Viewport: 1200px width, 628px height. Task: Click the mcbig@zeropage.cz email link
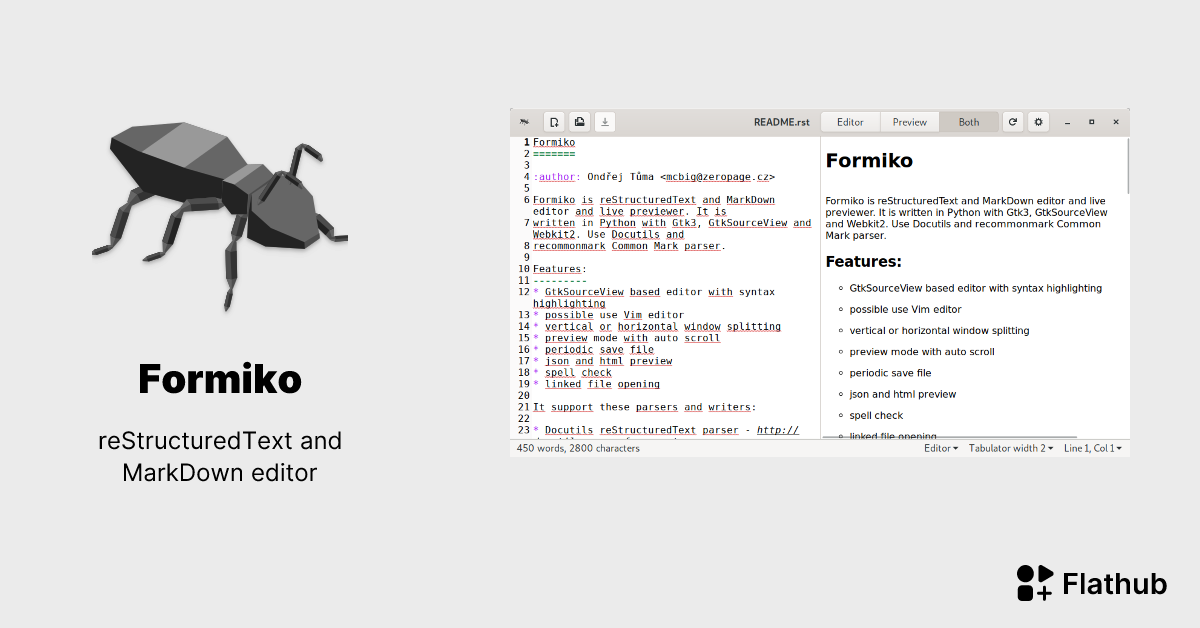719,176
